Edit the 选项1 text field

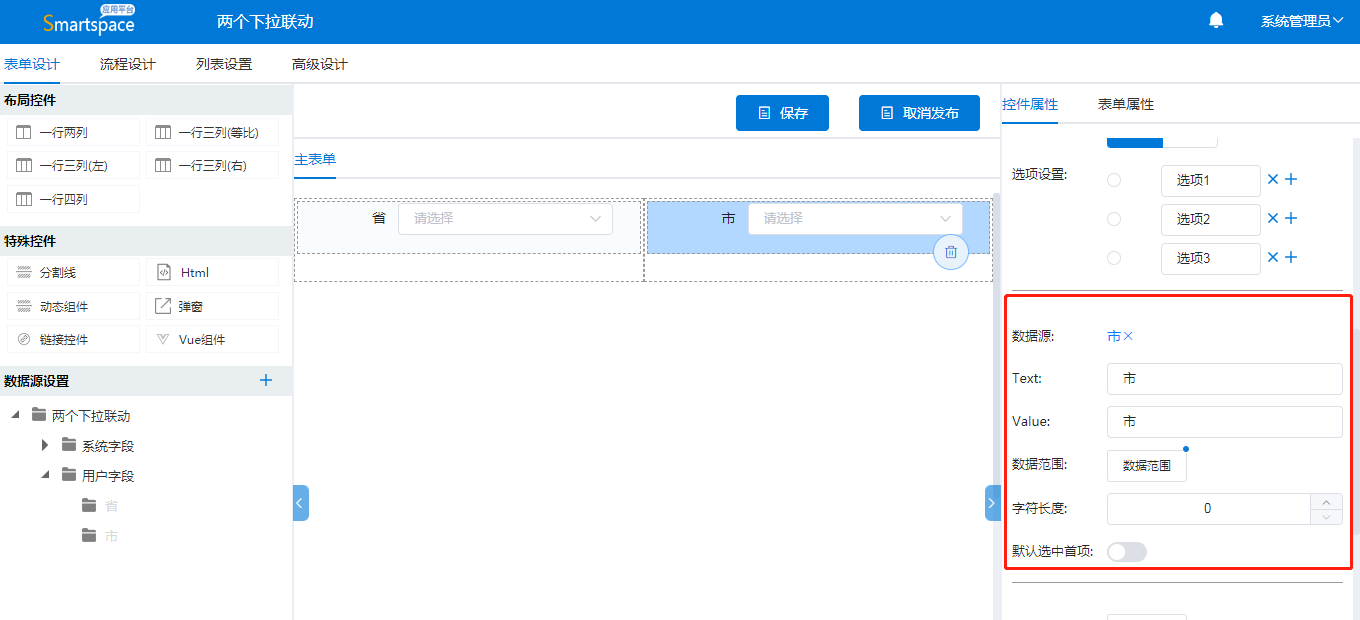(x=1210, y=180)
